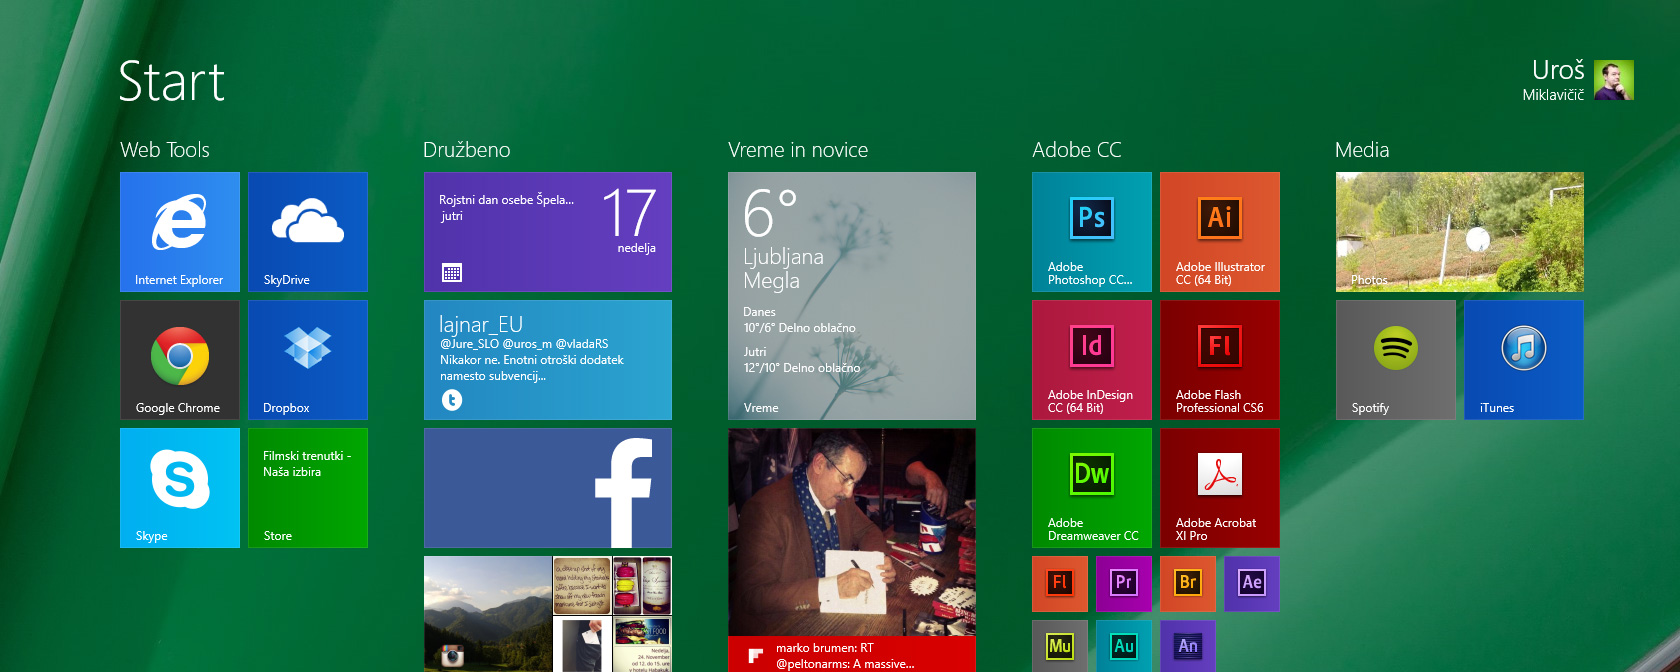
Task: Open the Calendar tile showing 17 nedelja
Action: (548, 232)
